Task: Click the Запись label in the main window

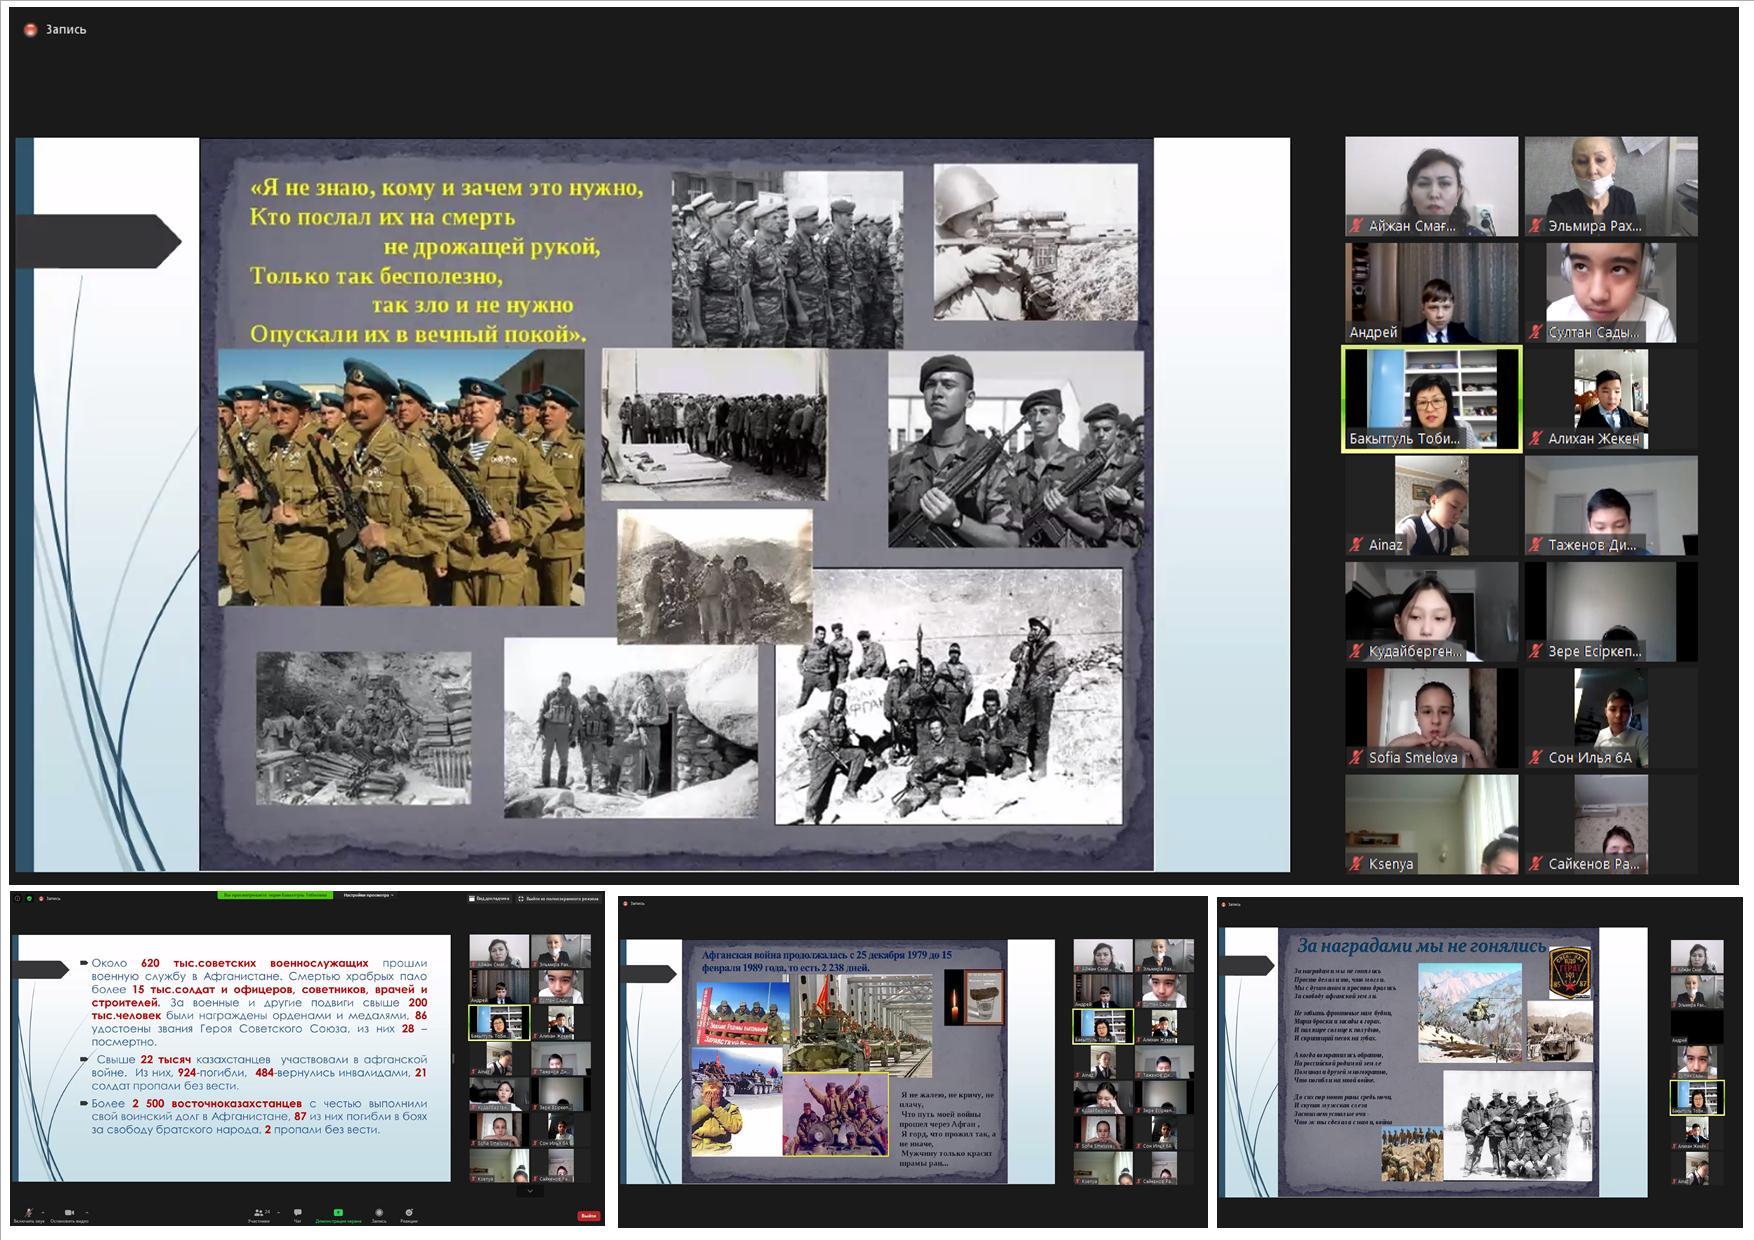Action: coord(66,30)
